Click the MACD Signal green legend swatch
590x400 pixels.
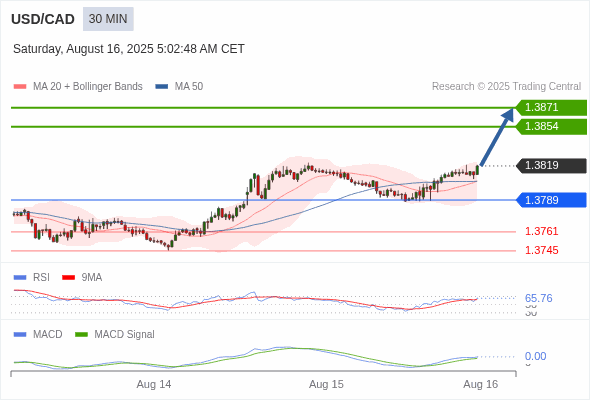click(x=81, y=334)
